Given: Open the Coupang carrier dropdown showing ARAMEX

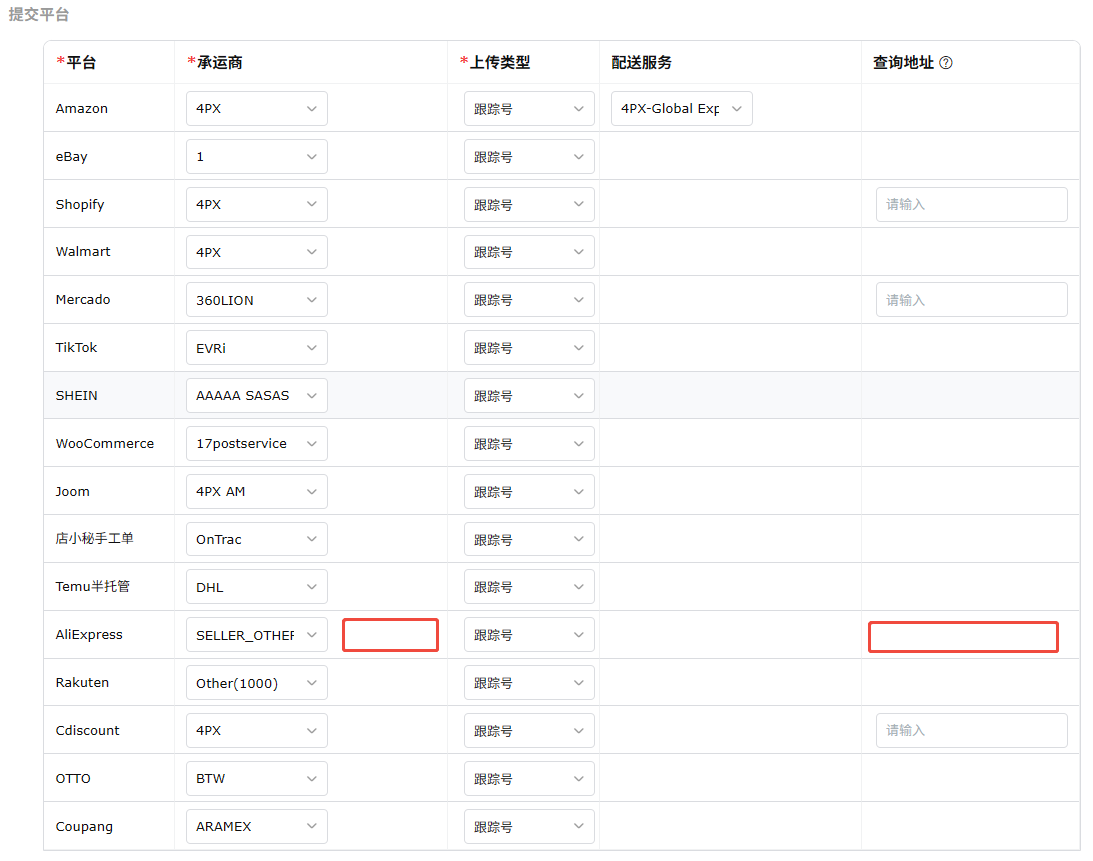Looking at the screenshot, I should (257, 826).
